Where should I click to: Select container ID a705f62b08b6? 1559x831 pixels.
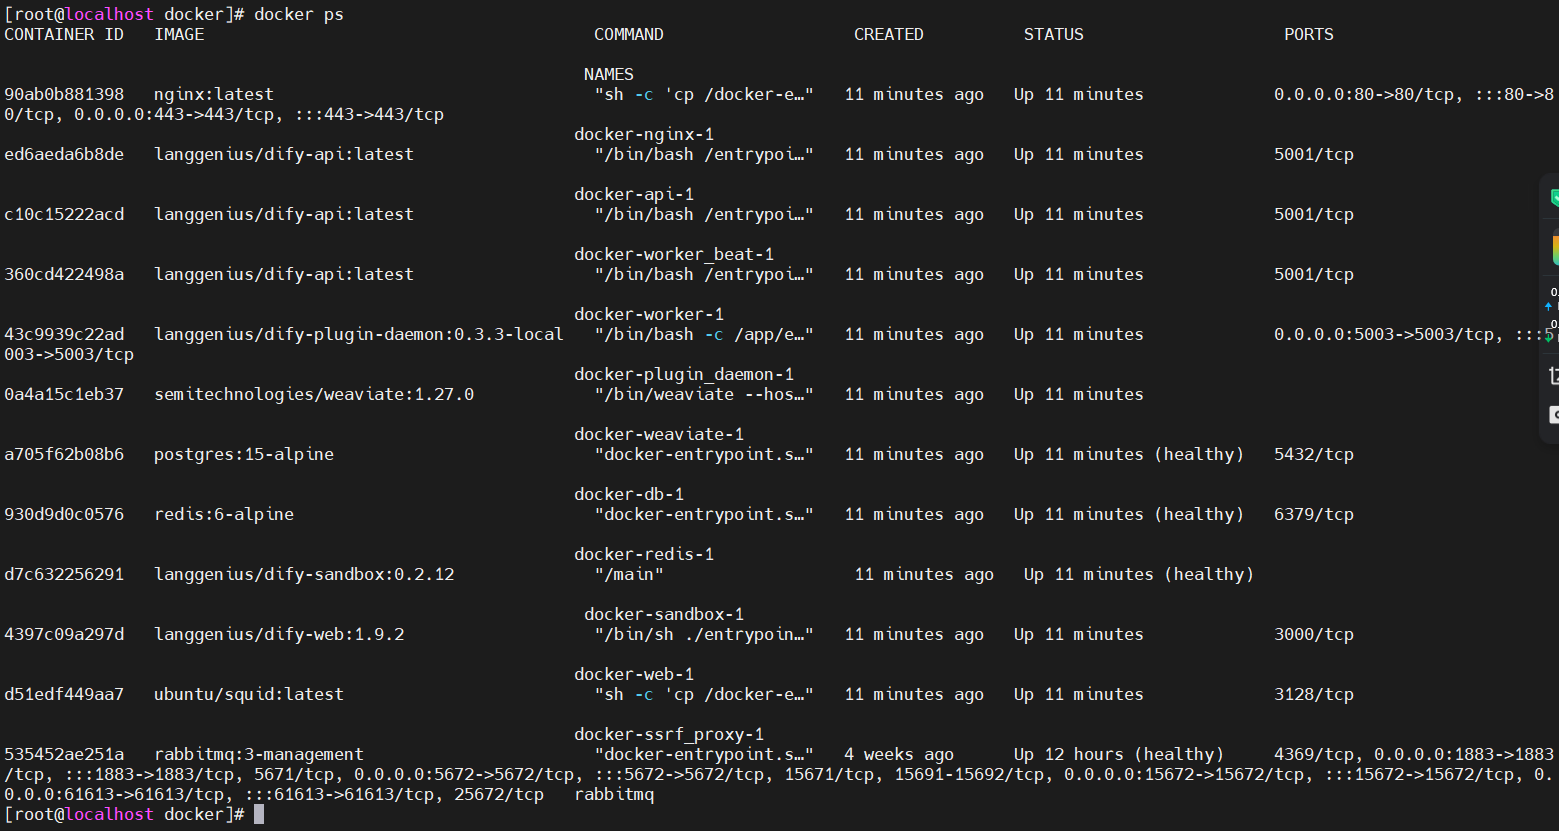tap(64, 454)
